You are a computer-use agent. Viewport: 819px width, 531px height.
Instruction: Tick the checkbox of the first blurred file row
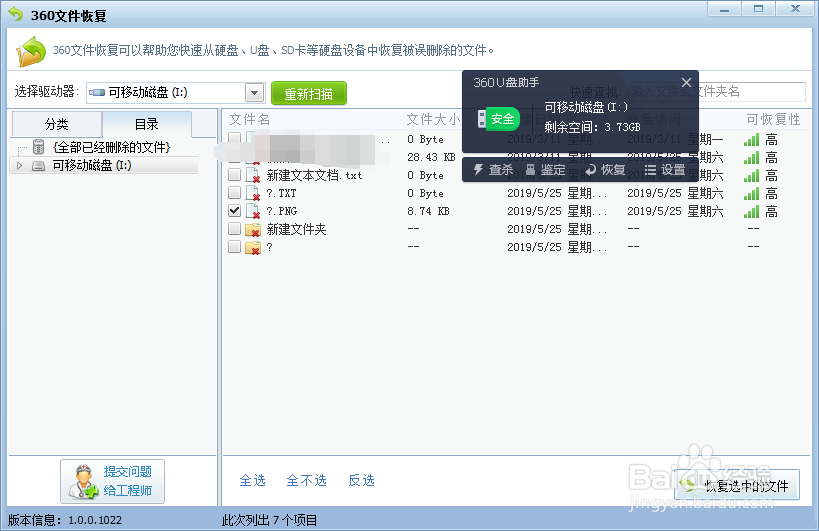tap(235, 138)
